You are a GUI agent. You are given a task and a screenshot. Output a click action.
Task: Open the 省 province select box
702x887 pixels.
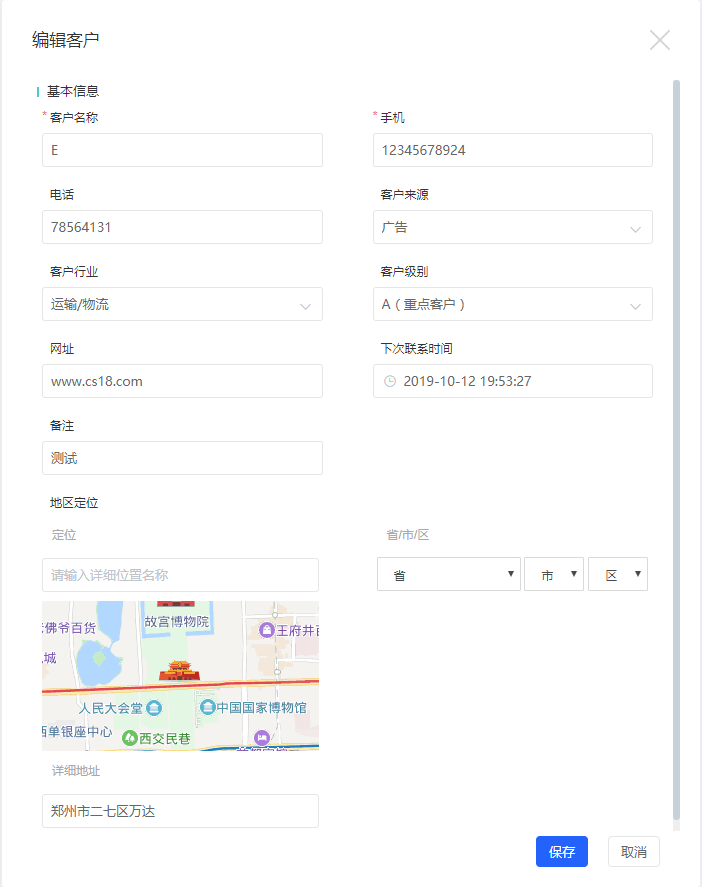448,574
